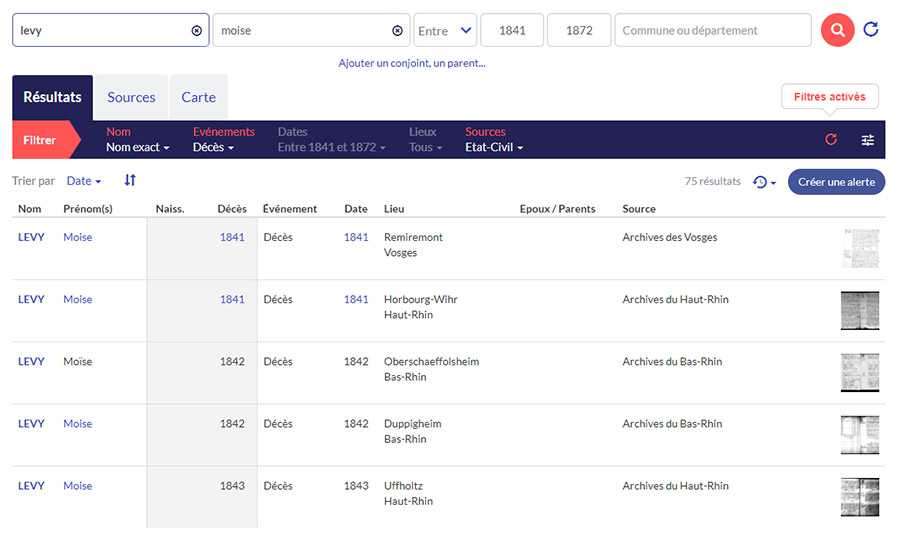900x534 pixels.
Task: Open the search history clock icon
Action: [x=764, y=182]
